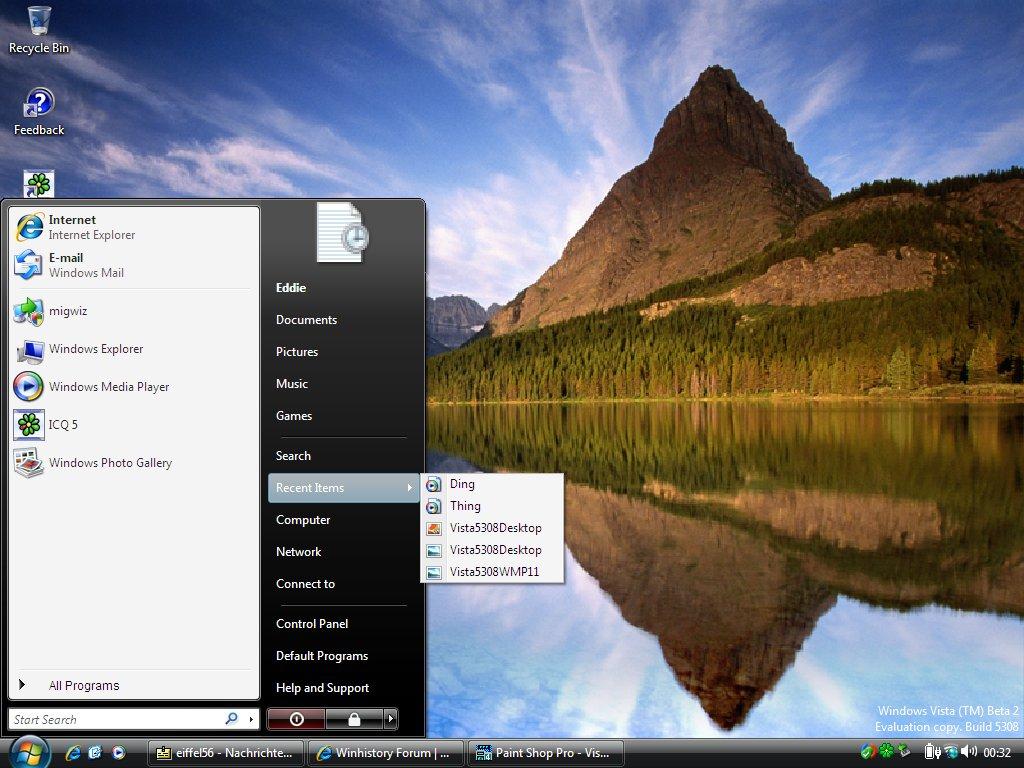
Task: Click the volume icon in the system tray
Action: click(x=969, y=751)
